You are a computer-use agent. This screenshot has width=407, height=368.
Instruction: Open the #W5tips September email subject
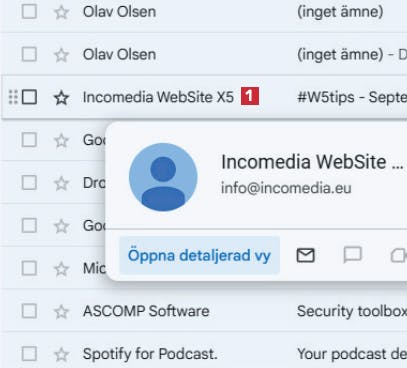(352, 97)
